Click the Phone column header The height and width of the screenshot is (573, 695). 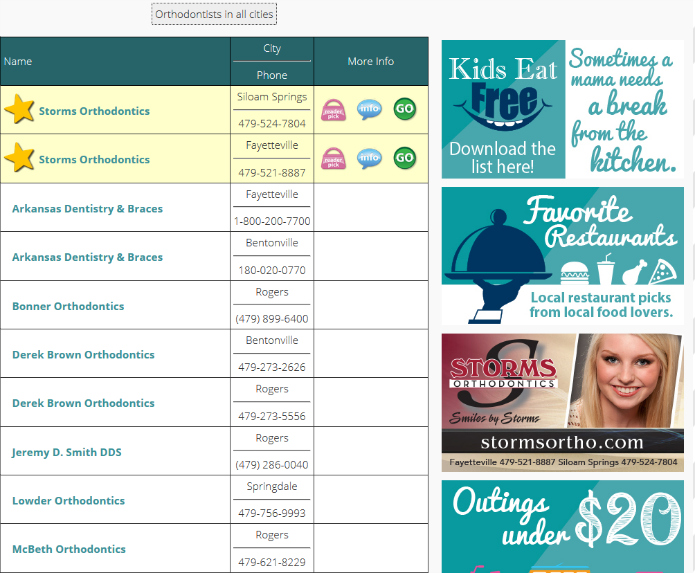click(272, 75)
